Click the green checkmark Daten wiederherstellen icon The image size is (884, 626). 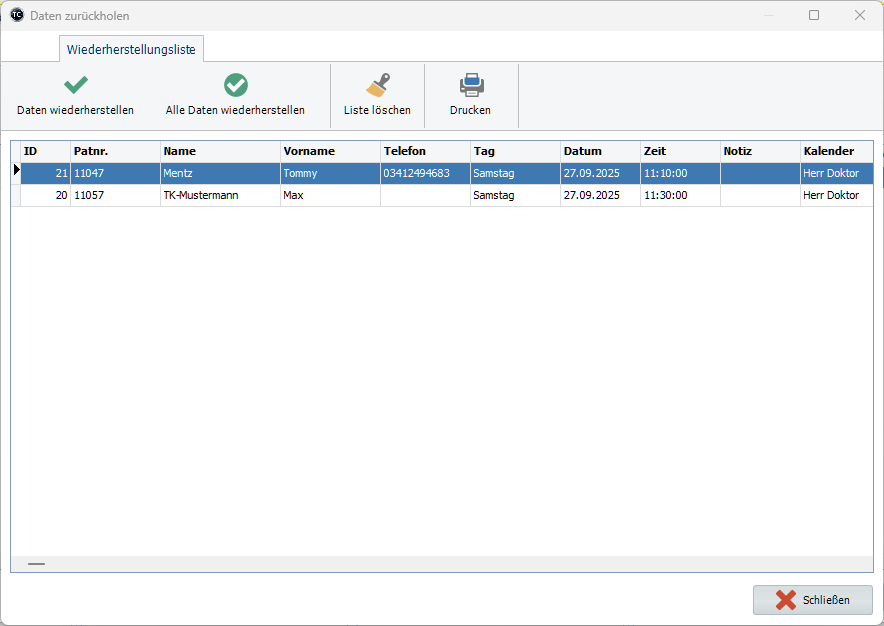click(x=75, y=85)
